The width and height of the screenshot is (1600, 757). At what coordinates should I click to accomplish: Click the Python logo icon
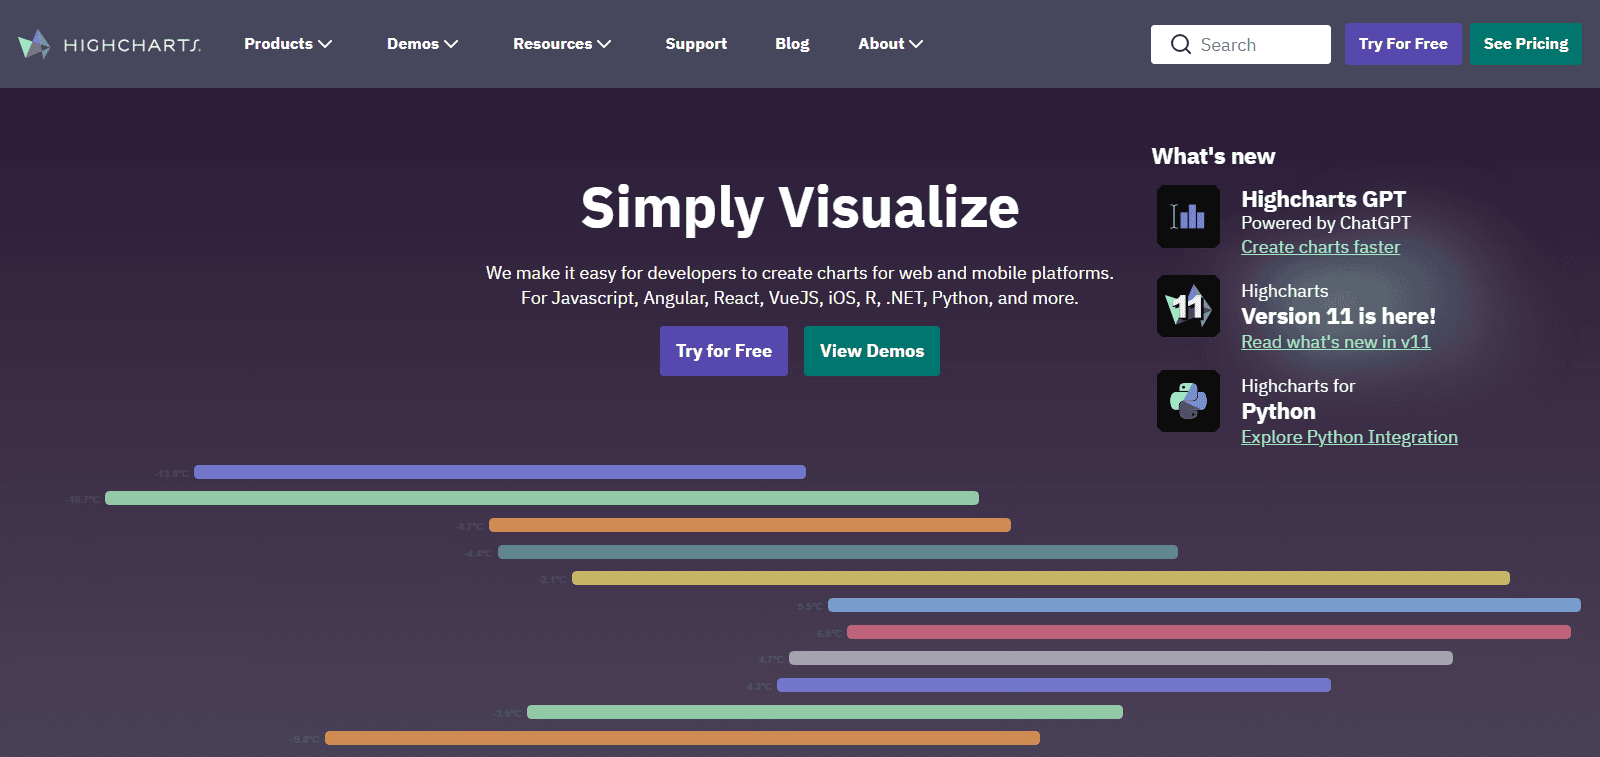click(1188, 401)
